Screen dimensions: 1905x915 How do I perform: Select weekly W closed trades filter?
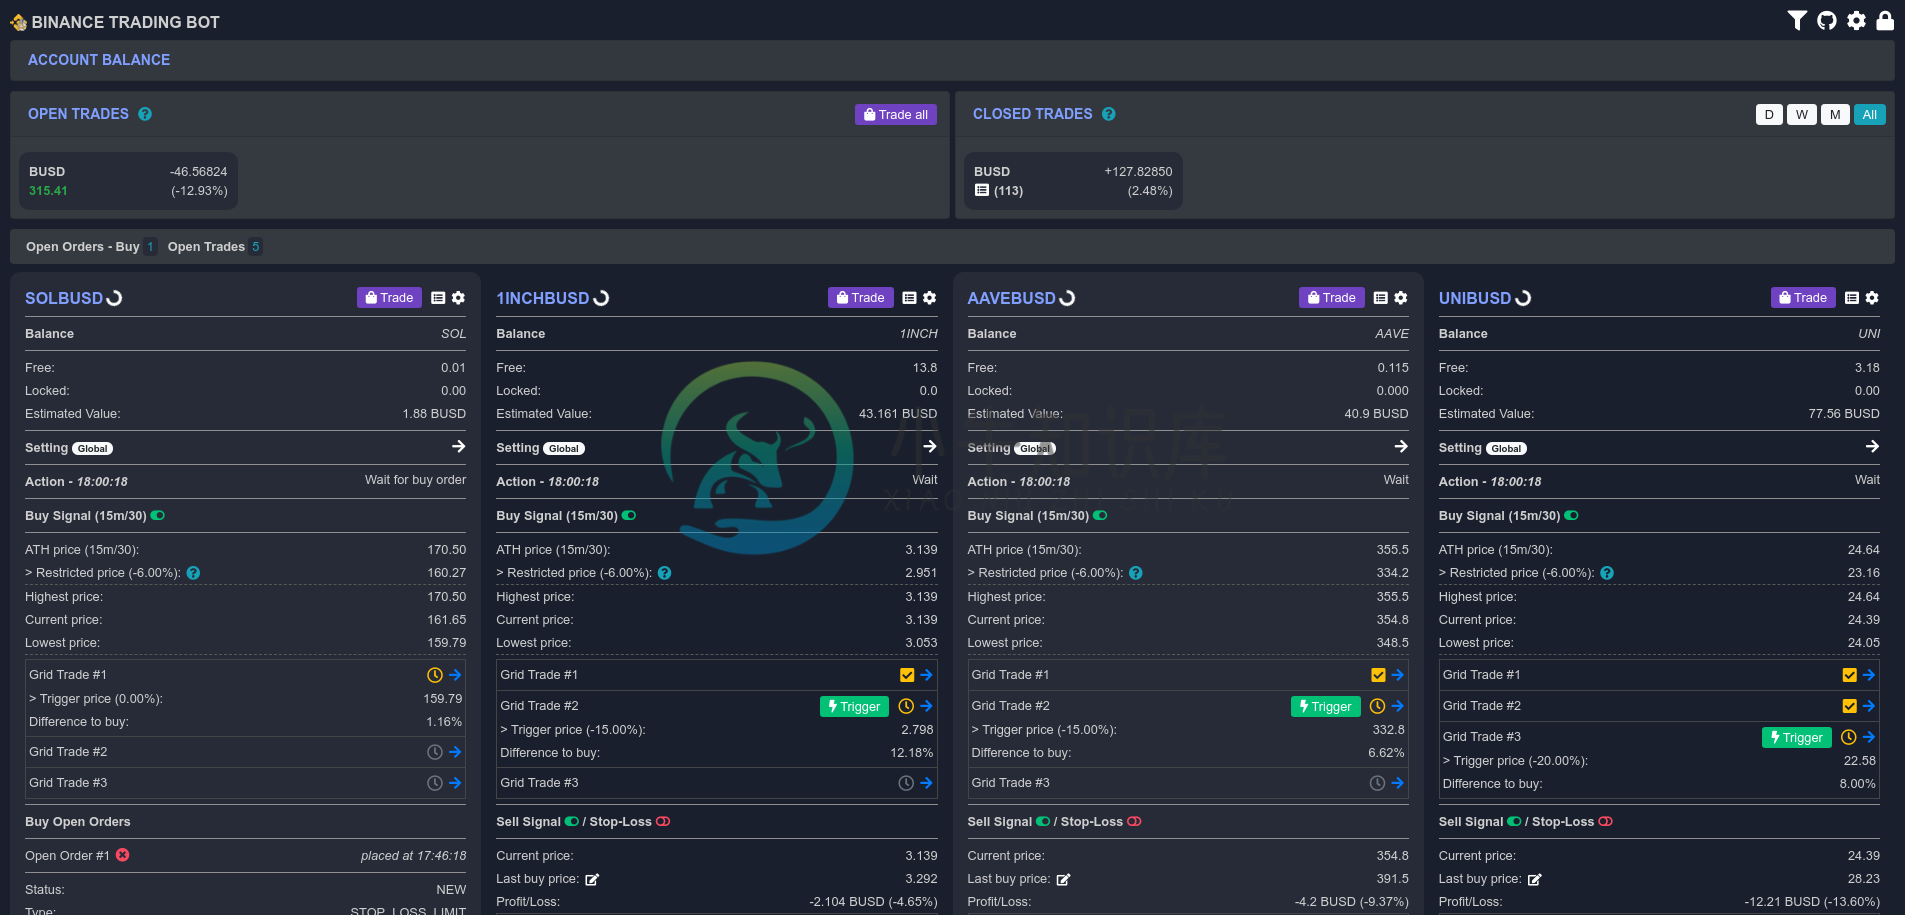tap(1802, 114)
